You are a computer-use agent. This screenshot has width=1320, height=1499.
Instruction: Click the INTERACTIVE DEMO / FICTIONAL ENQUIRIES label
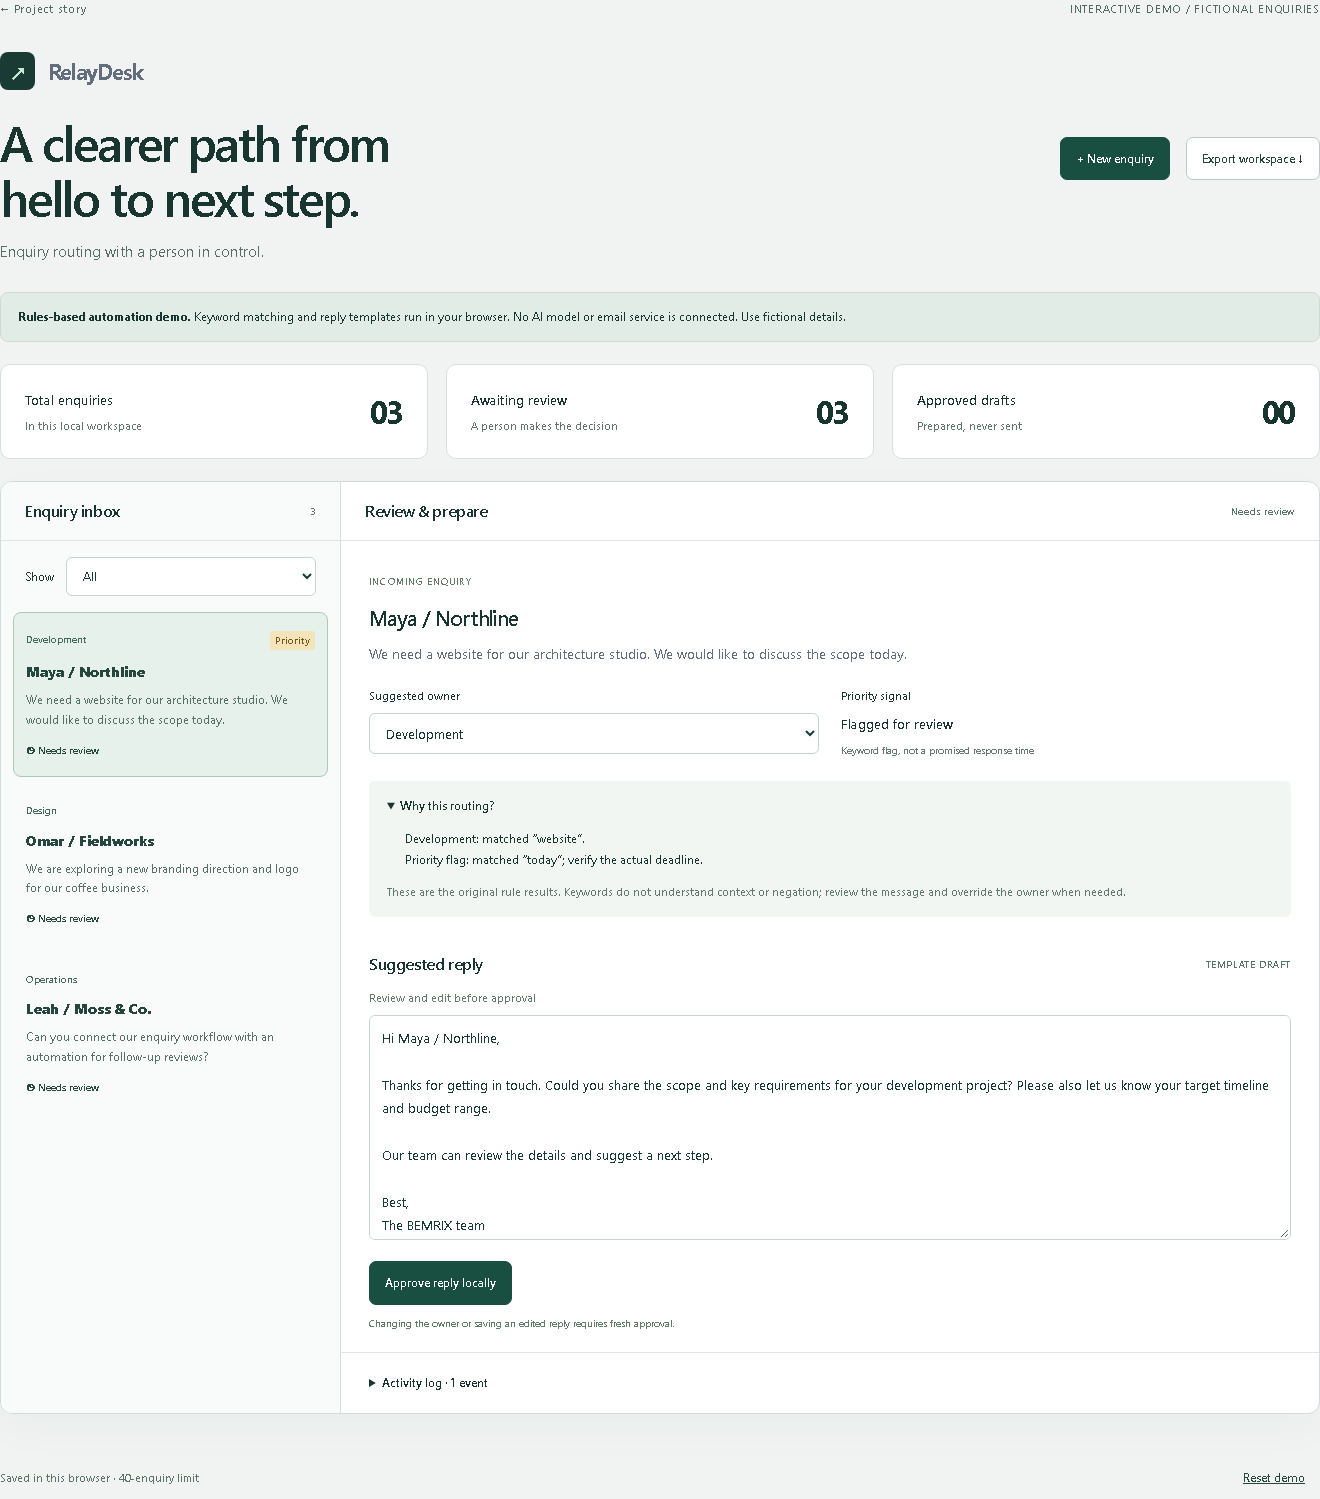click(1194, 9)
